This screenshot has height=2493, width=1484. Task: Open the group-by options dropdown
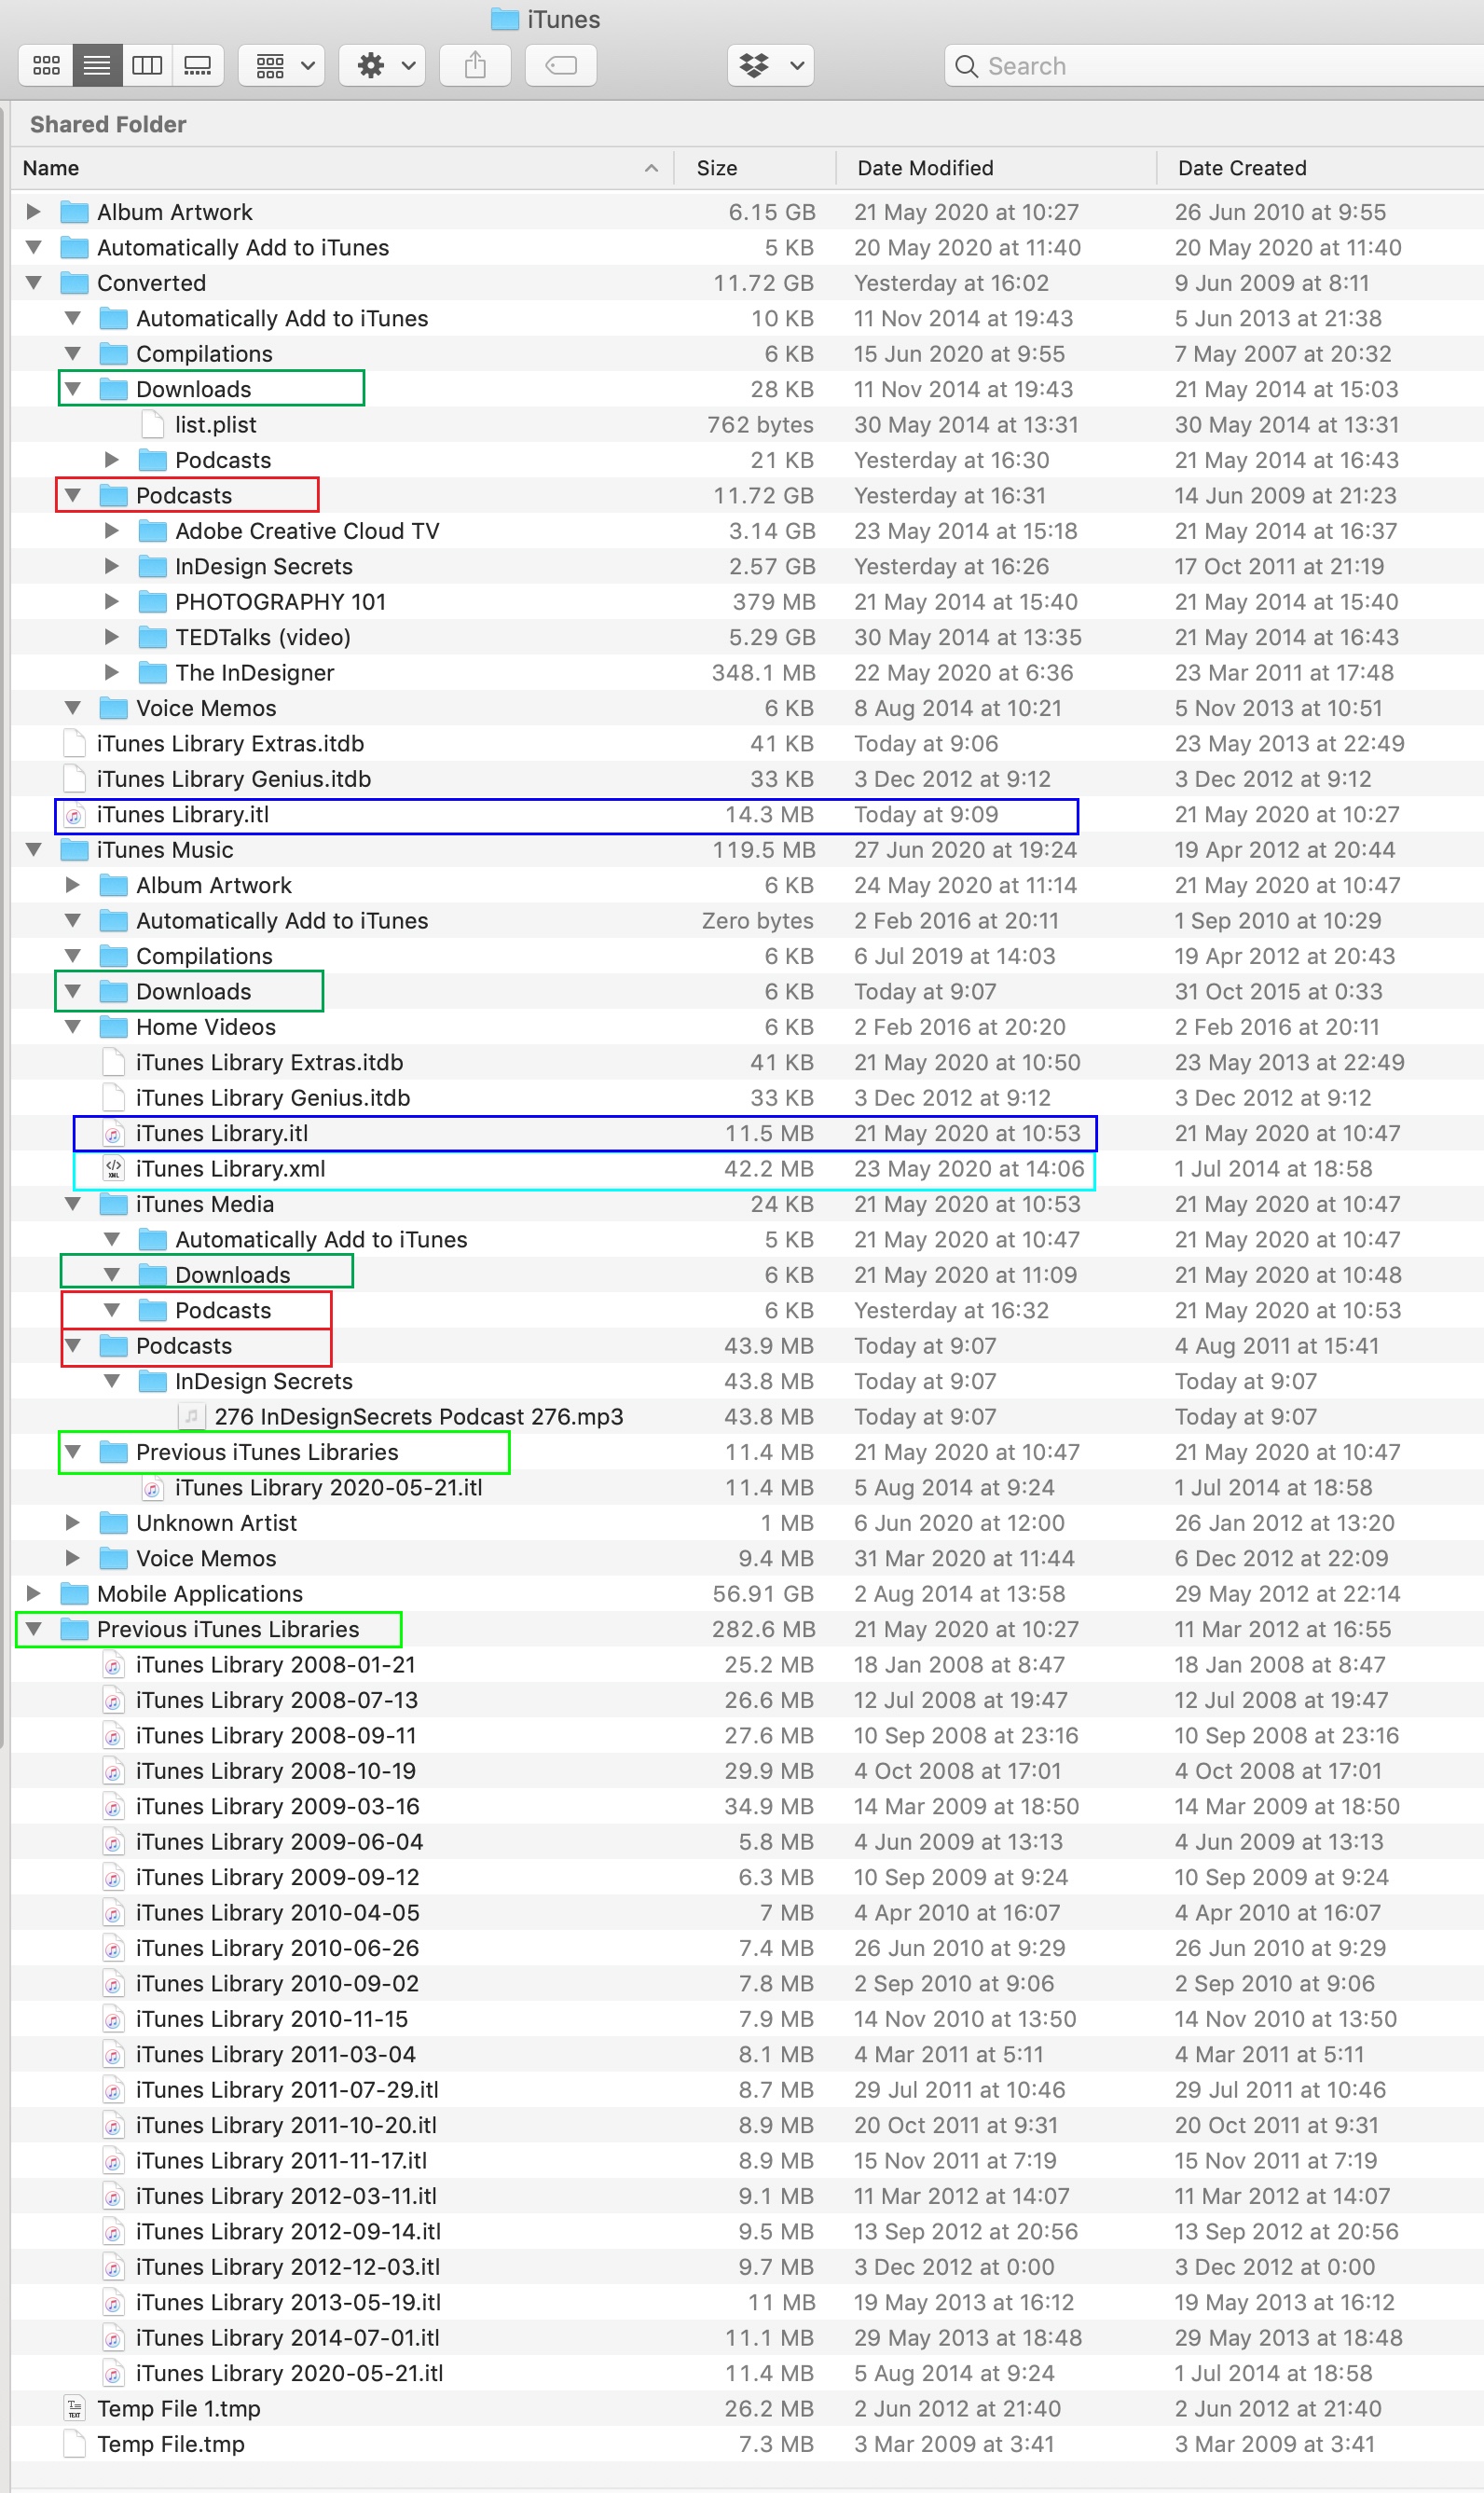282,66
